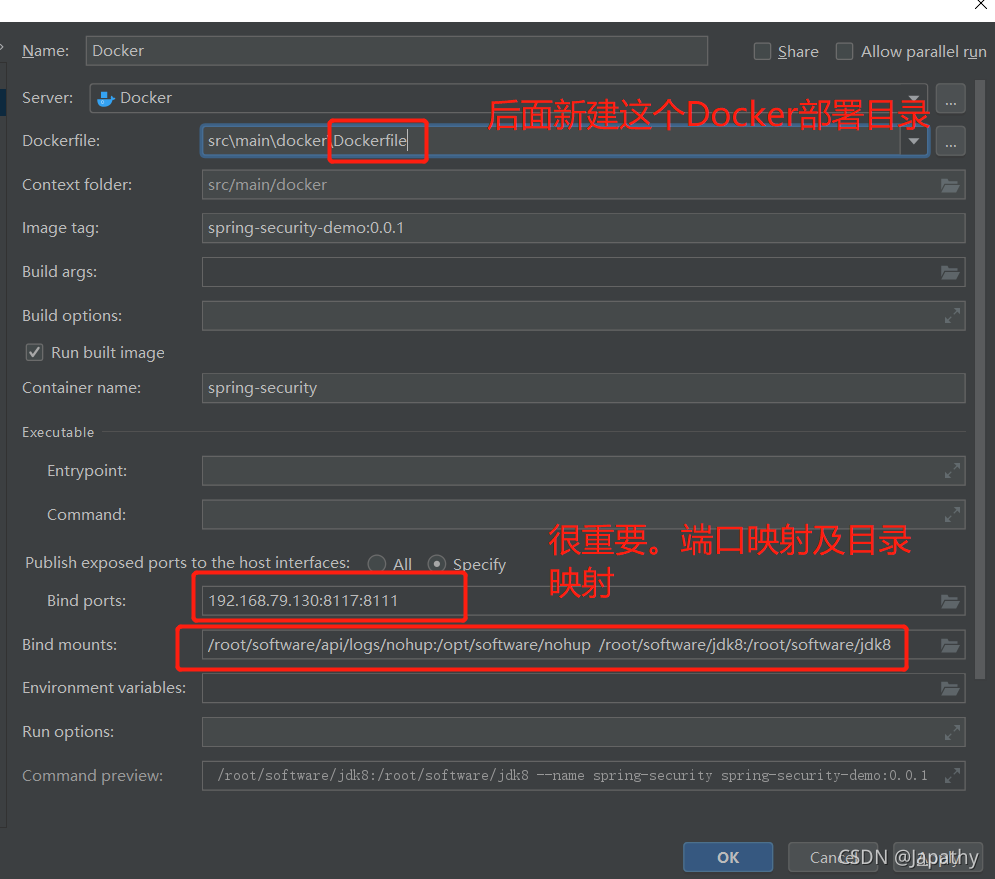Click the Command input field
This screenshot has width=995, height=879.
coord(583,514)
